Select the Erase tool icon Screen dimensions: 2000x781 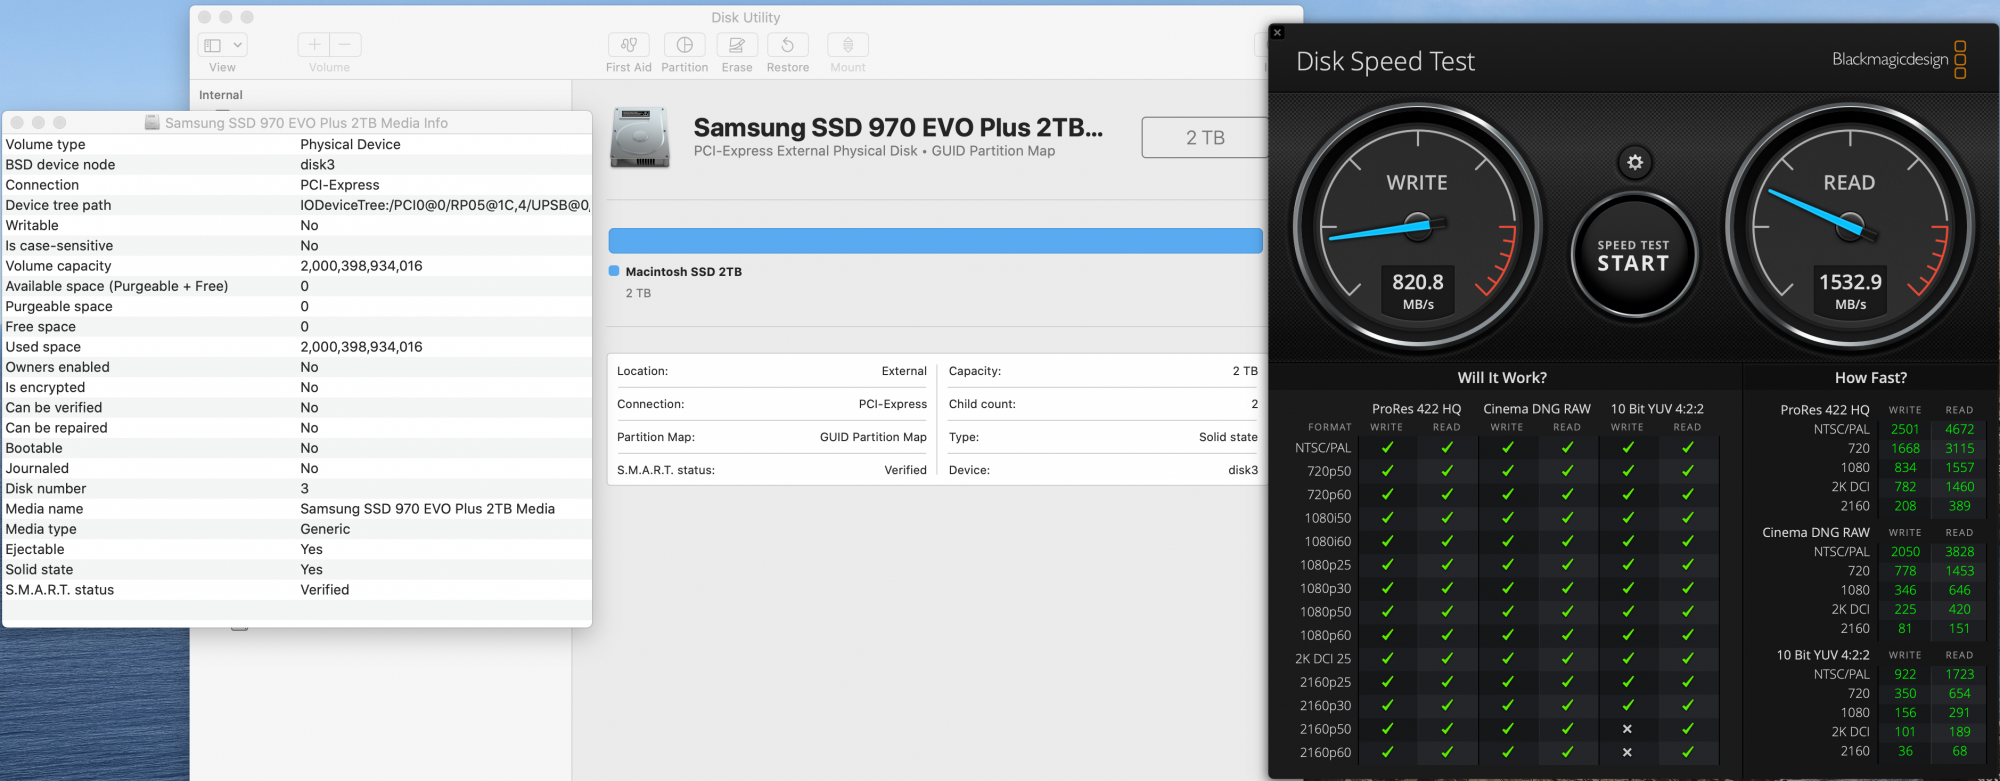(x=737, y=45)
